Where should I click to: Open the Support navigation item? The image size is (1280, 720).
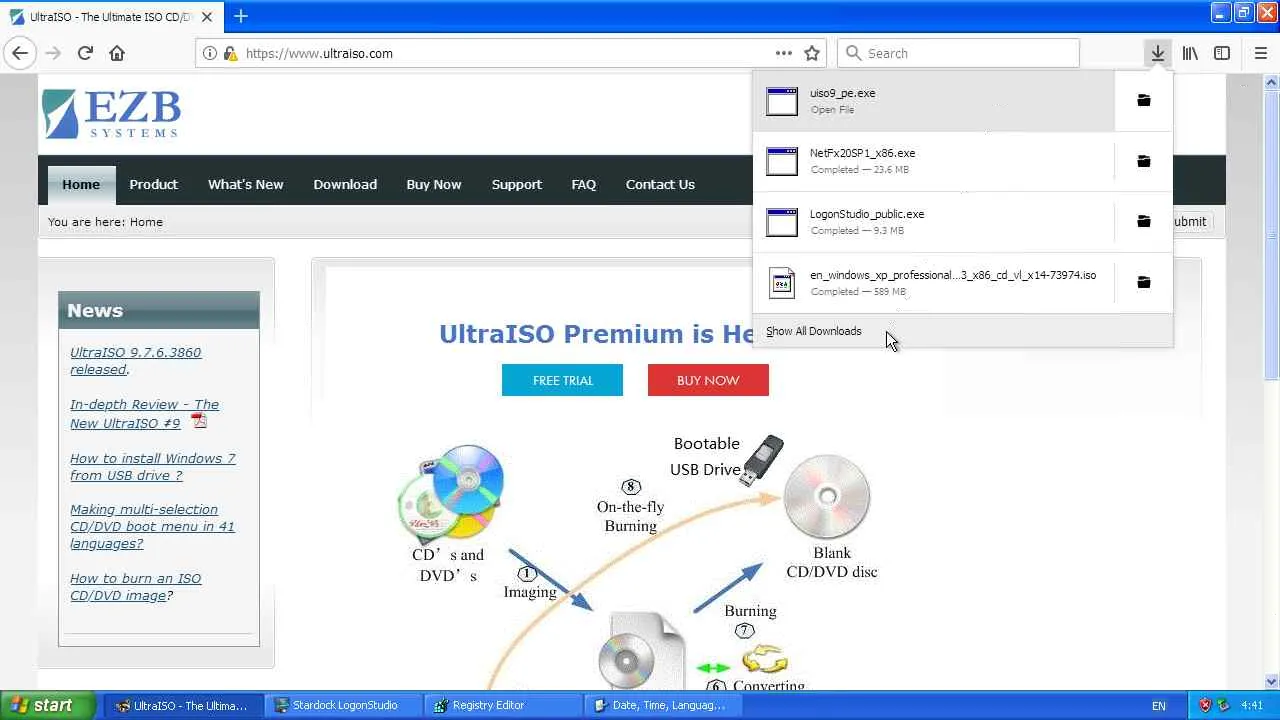click(516, 184)
